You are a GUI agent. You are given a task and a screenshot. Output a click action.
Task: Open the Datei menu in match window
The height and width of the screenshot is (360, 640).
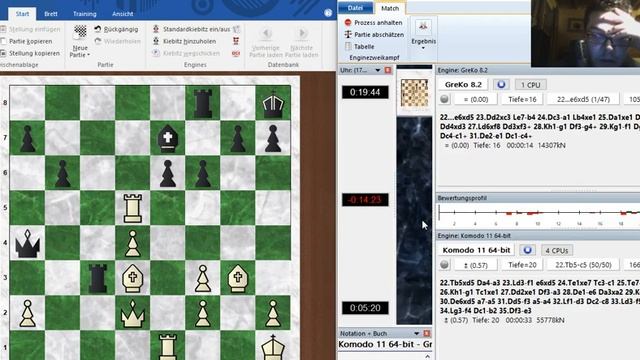(355, 8)
